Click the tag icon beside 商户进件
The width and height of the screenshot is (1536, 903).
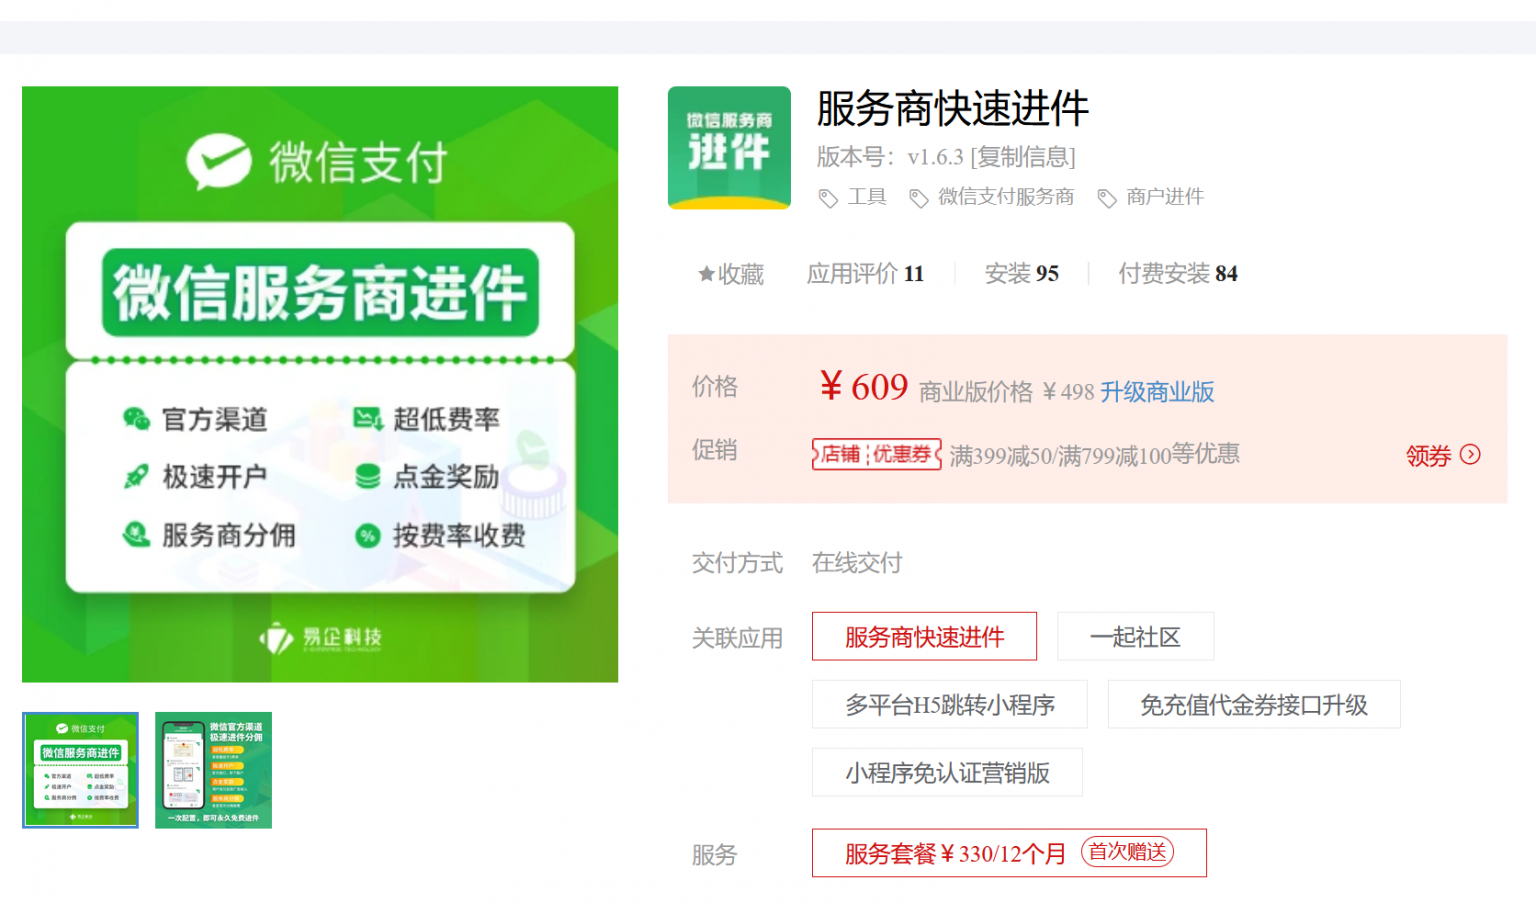1106,198
